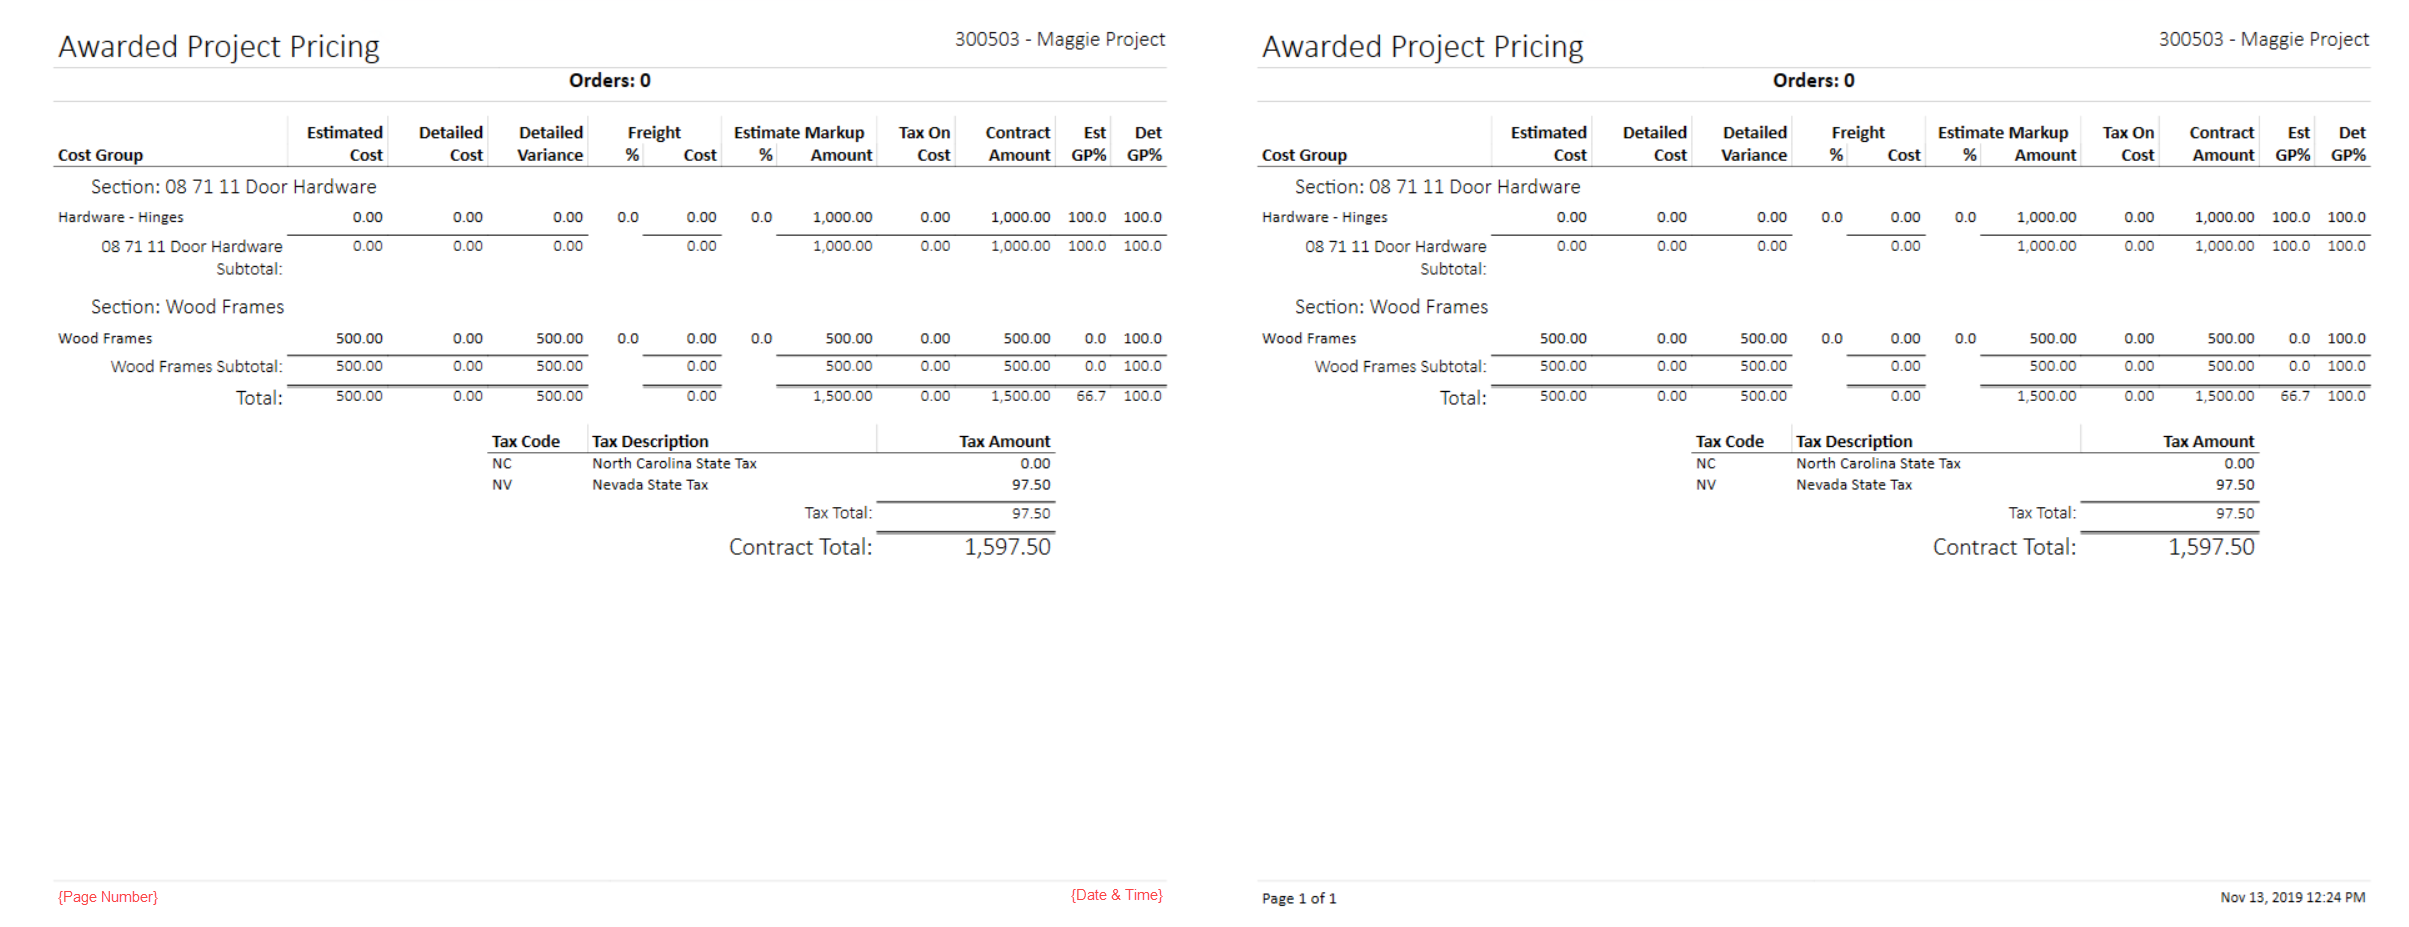Click NV tax code in right report

click(1706, 485)
